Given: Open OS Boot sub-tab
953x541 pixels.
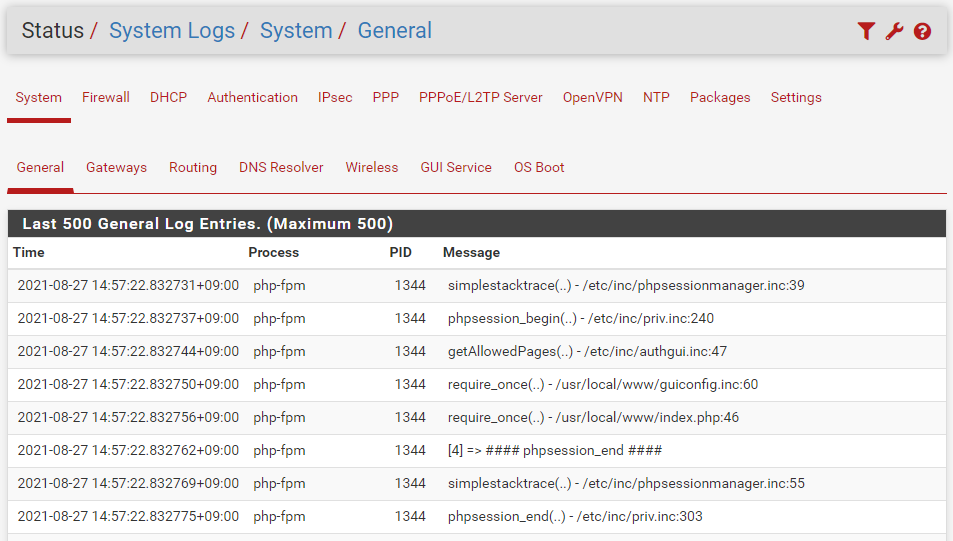Looking at the screenshot, I should tap(539, 167).
